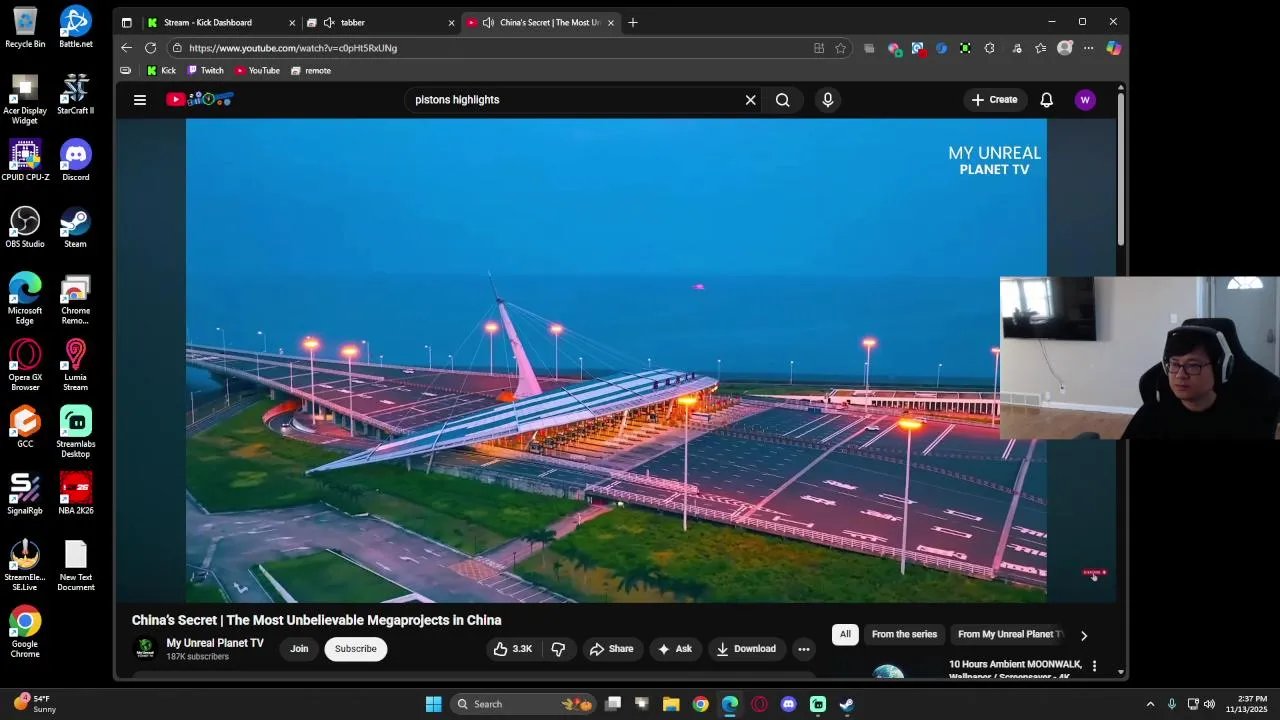This screenshot has height=720, width=1280.
Task: Open Twitch bookmark in favorites bar
Action: [206, 71]
